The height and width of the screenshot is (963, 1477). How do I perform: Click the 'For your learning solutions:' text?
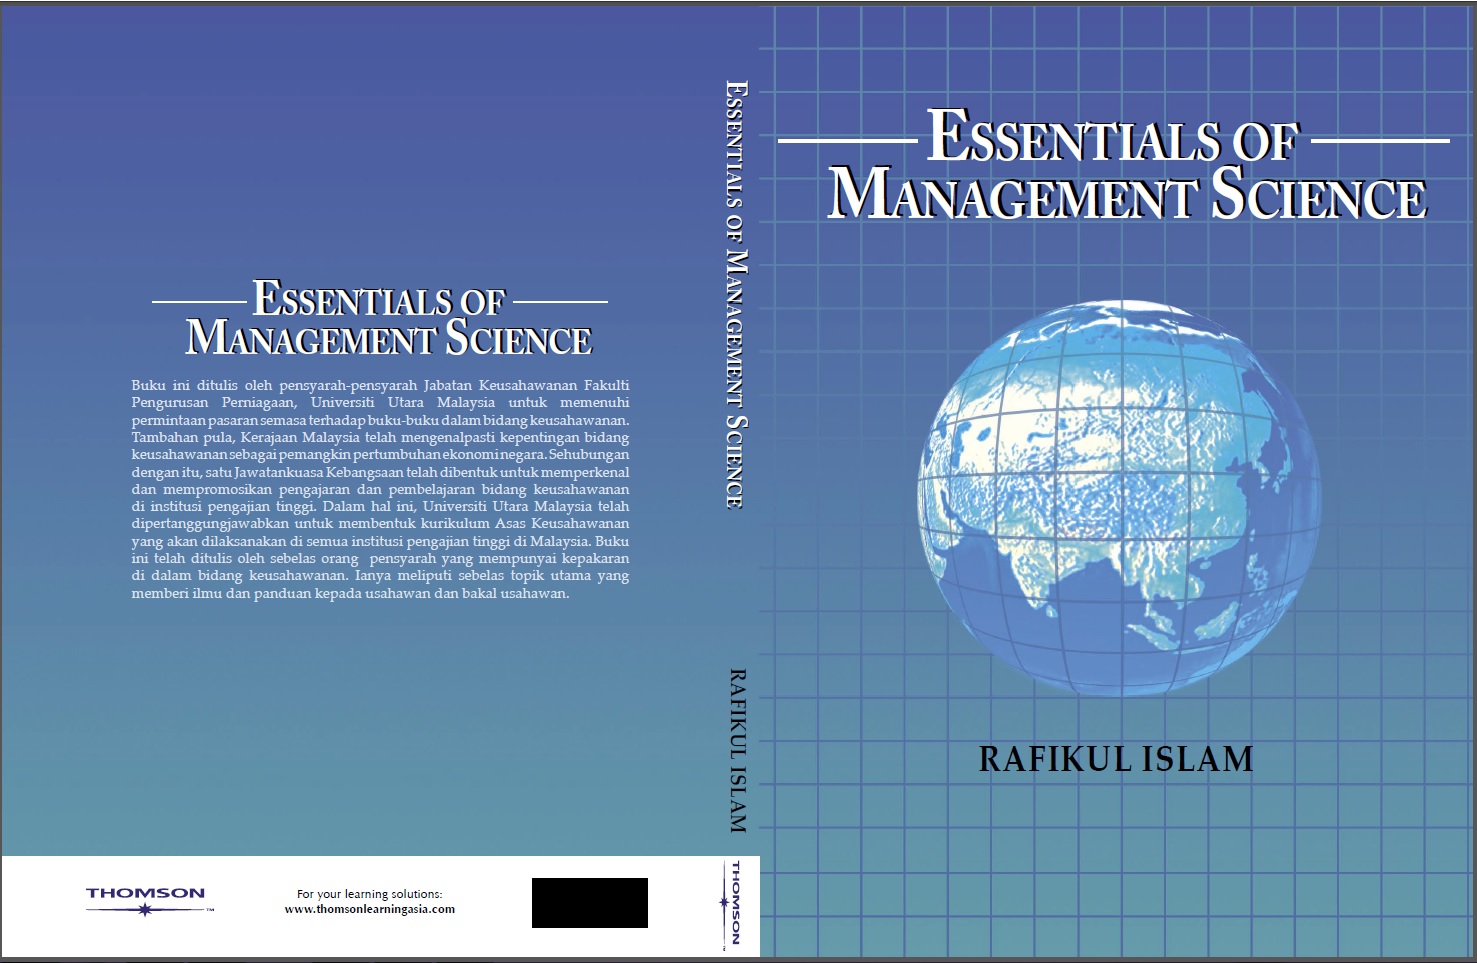click(369, 894)
